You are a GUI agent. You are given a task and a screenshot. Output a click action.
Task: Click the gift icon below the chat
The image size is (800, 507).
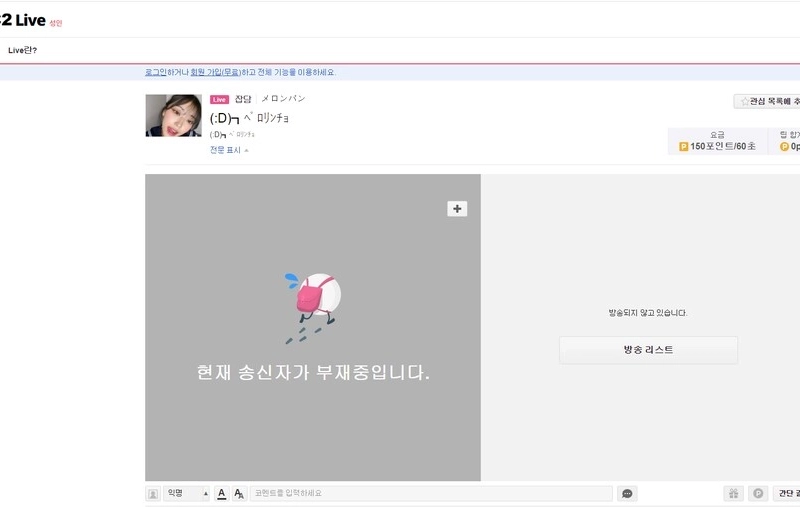pyautogui.click(x=733, y=493)
